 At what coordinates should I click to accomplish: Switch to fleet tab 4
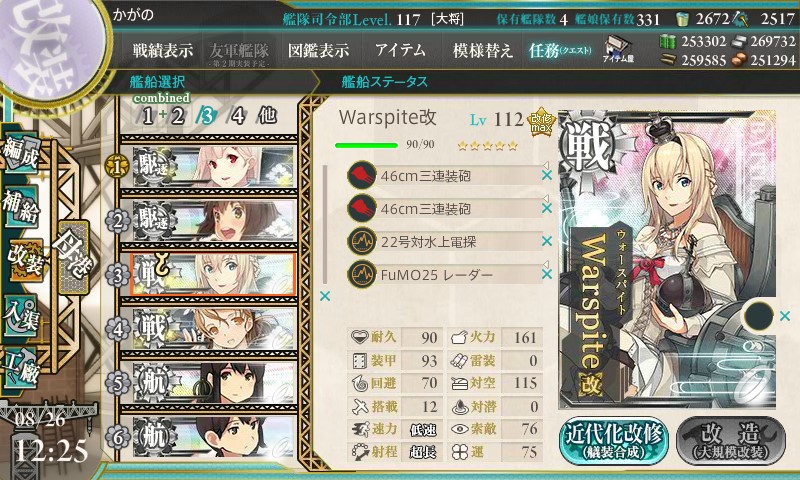[237, 116]
